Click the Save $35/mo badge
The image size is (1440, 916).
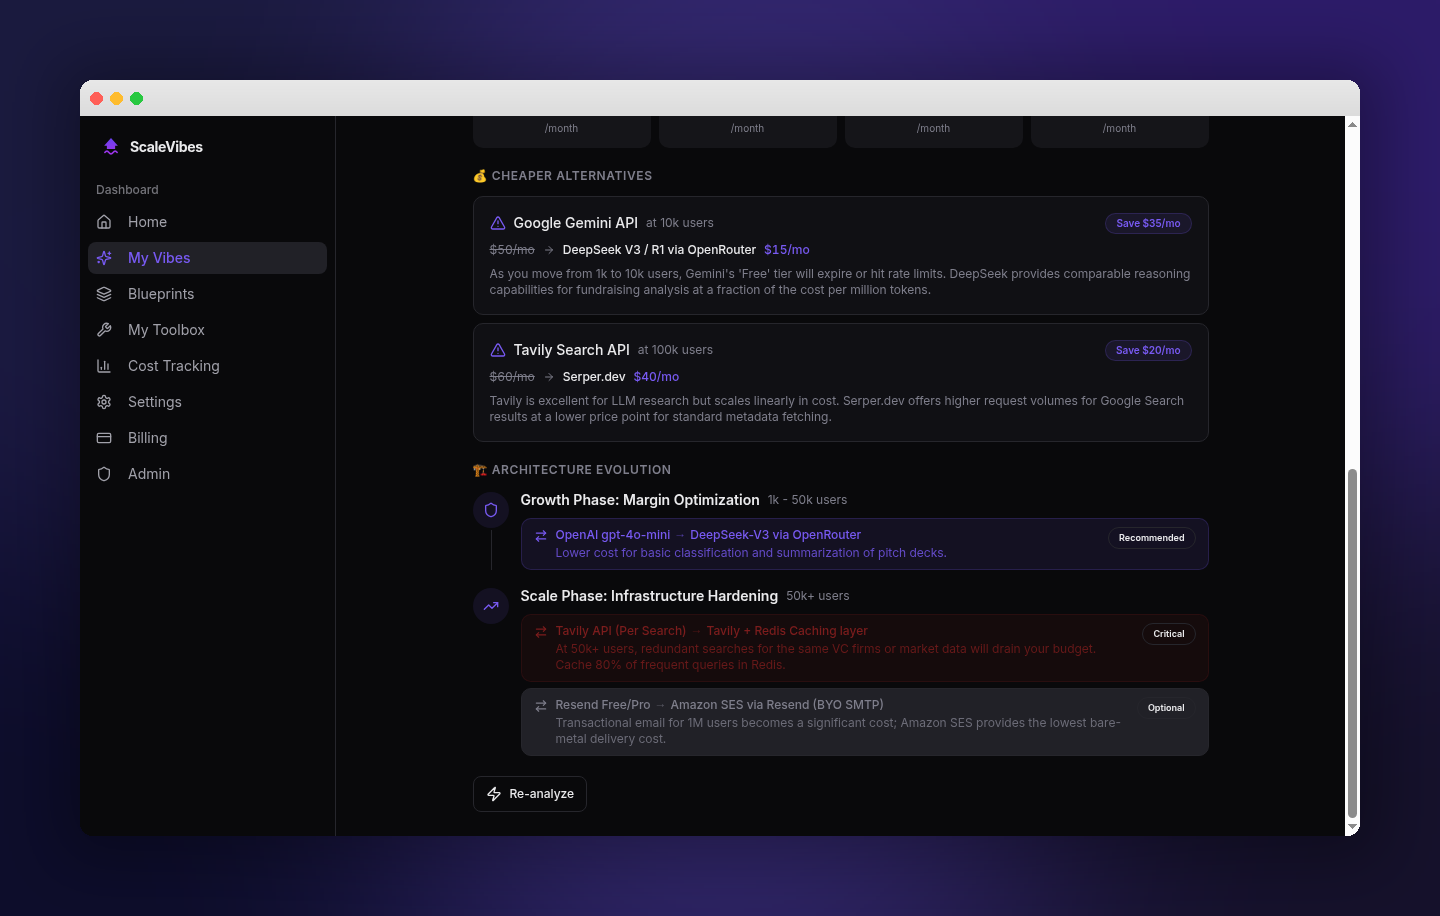(1148, 223)
